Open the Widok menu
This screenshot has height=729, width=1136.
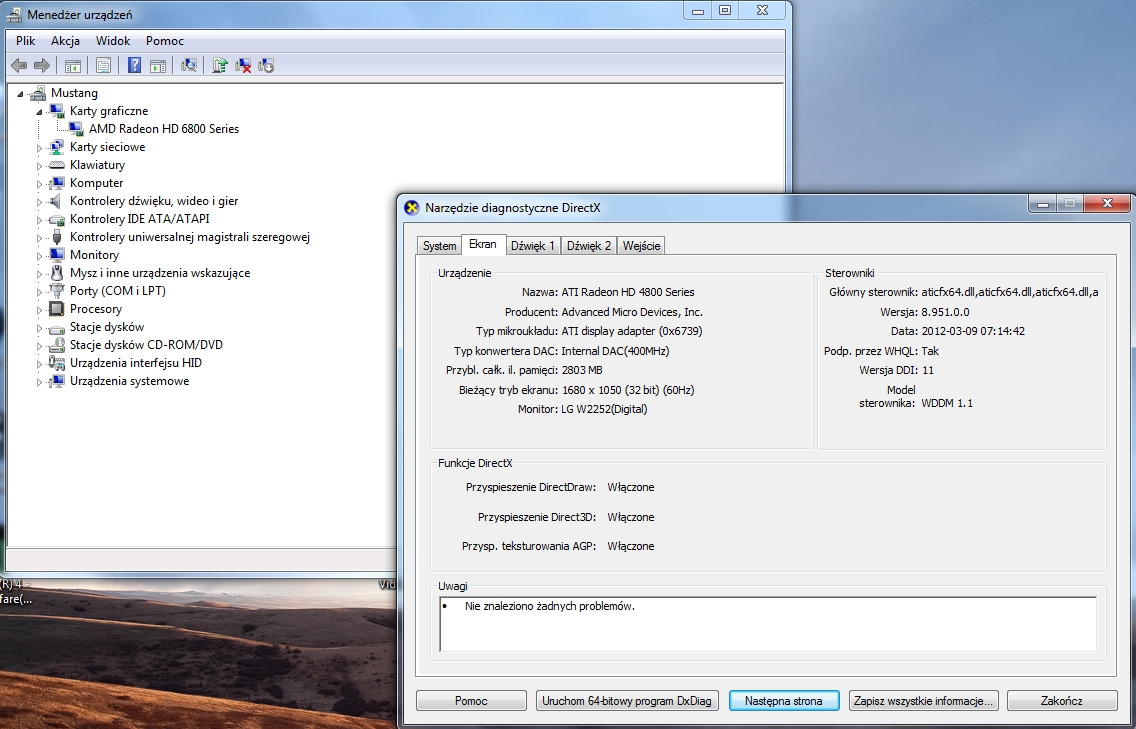click(x=113, y=41)
